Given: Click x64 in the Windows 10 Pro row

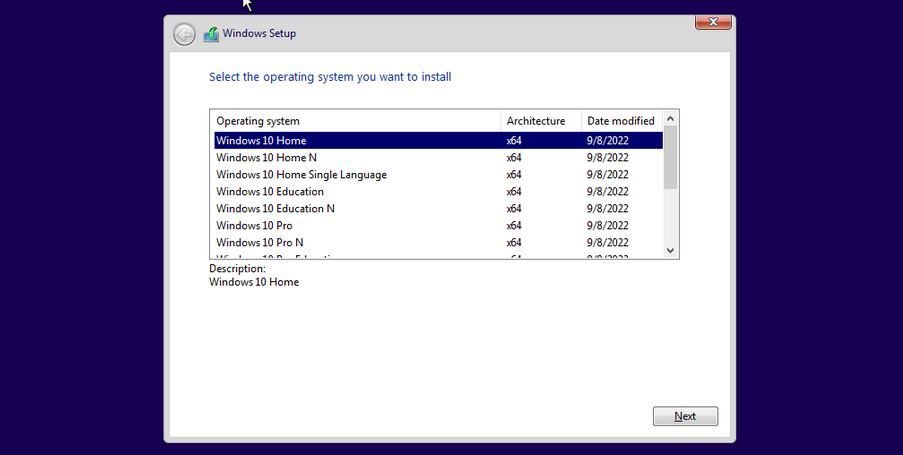Looking at the screenshot, I should tap(514, 225).
